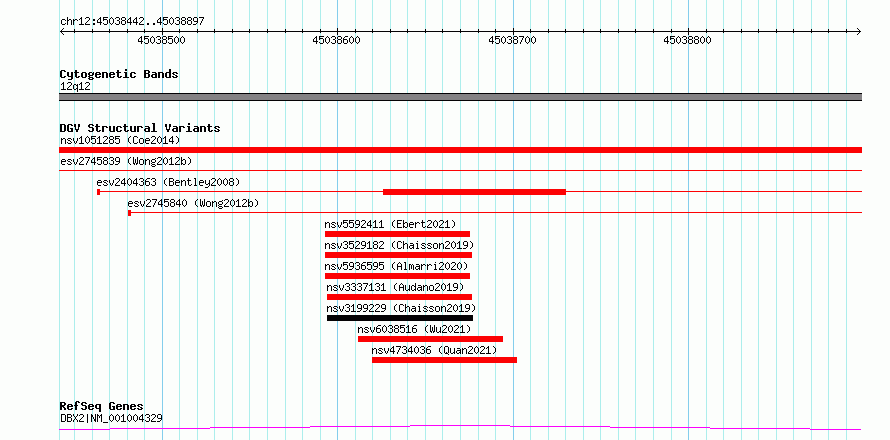This screenshot has height=440, width=890.
Task: Click the DBX2|NM_001004329 gene label
Action: pos(111,418)
